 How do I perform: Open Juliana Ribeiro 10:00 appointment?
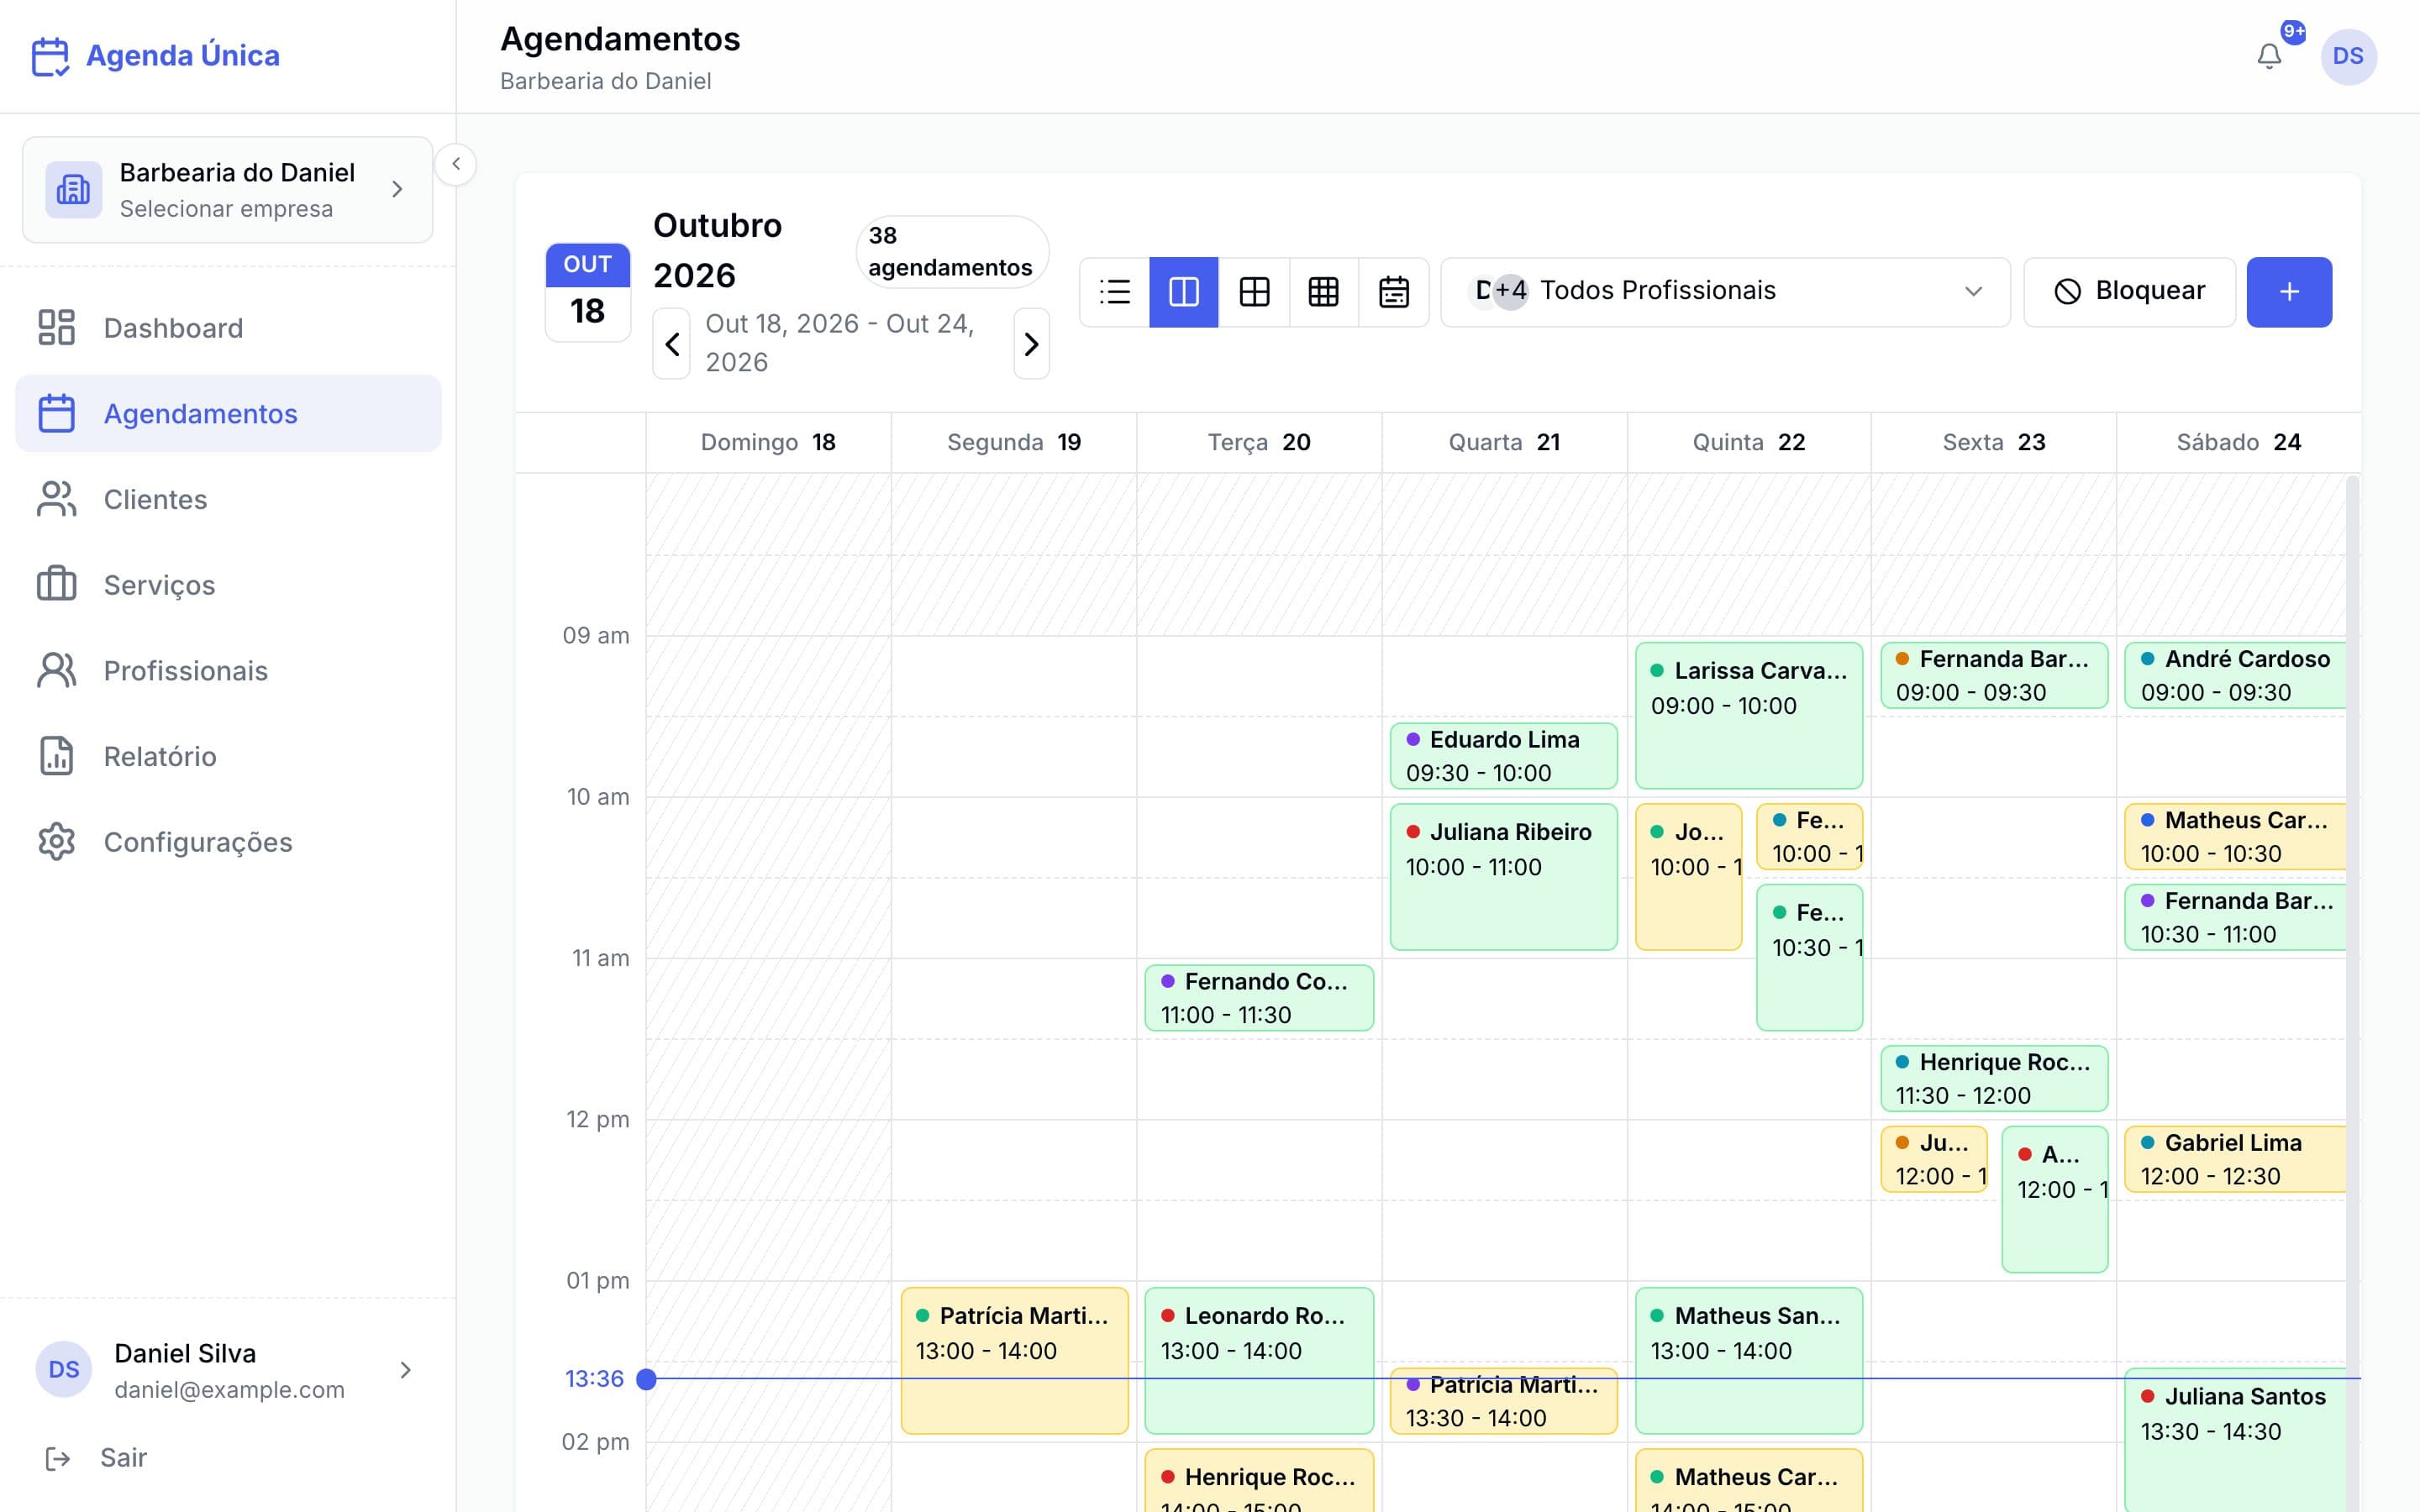(x=1503, y=877)
